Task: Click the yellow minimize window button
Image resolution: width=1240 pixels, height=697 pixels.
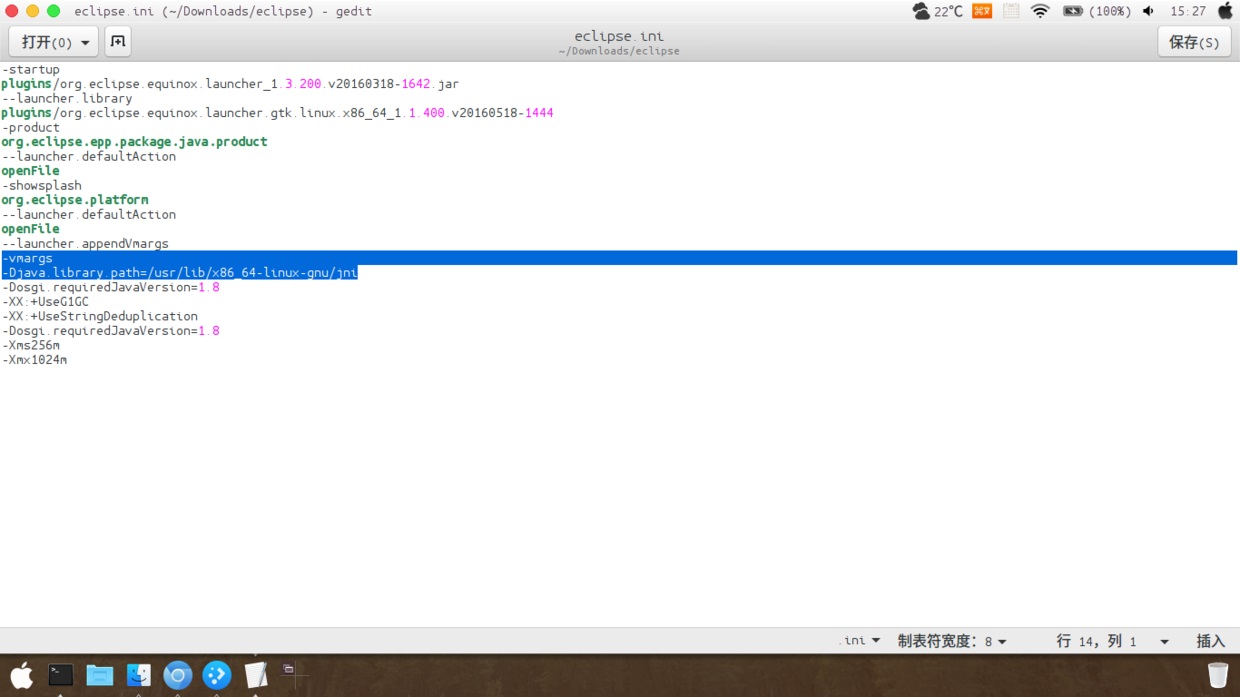Action: [32, 11]
